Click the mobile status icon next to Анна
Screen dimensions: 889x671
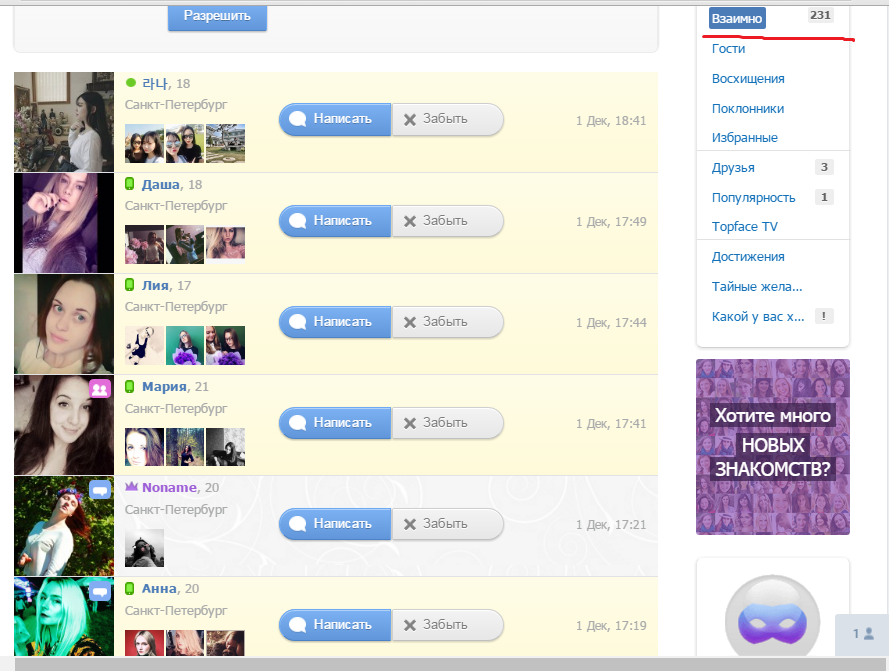[129, 588]
